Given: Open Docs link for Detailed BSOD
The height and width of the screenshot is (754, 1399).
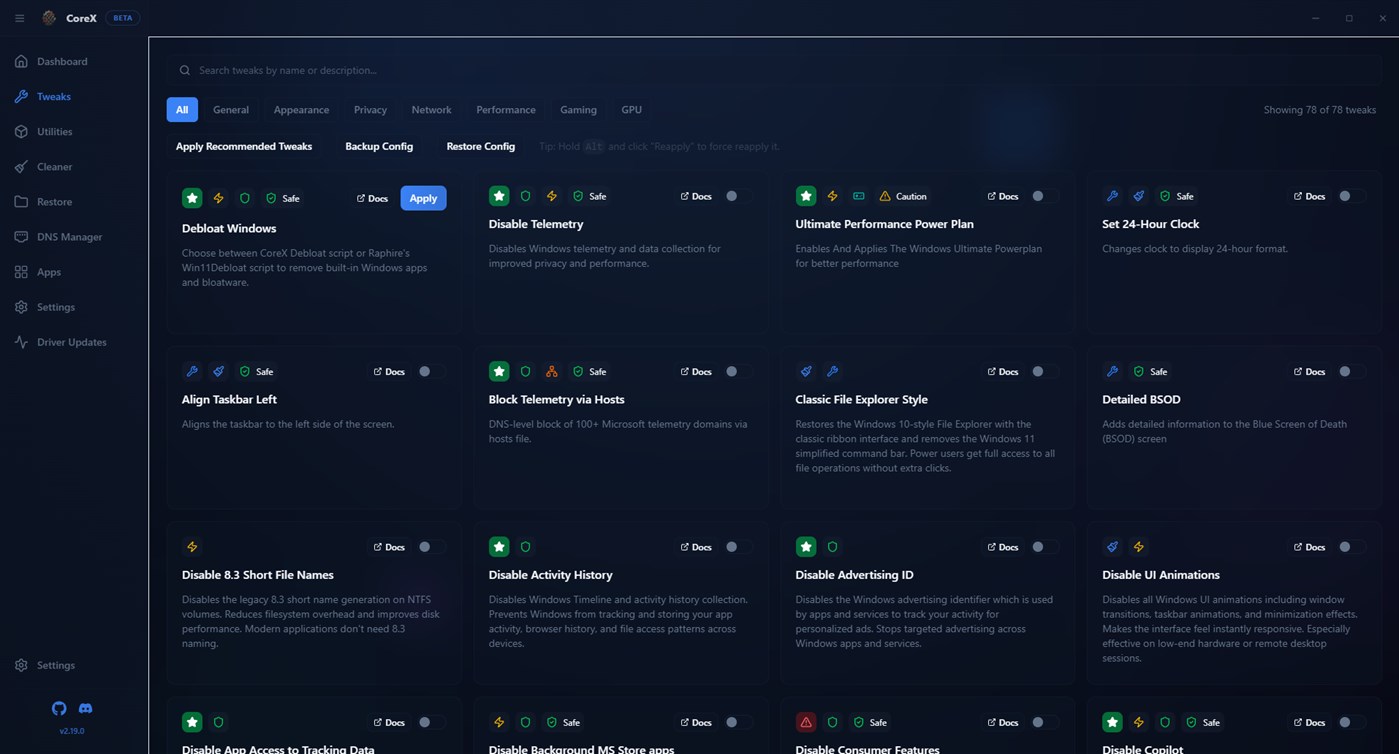Looking at the screenshot, I should (1309, 372).
